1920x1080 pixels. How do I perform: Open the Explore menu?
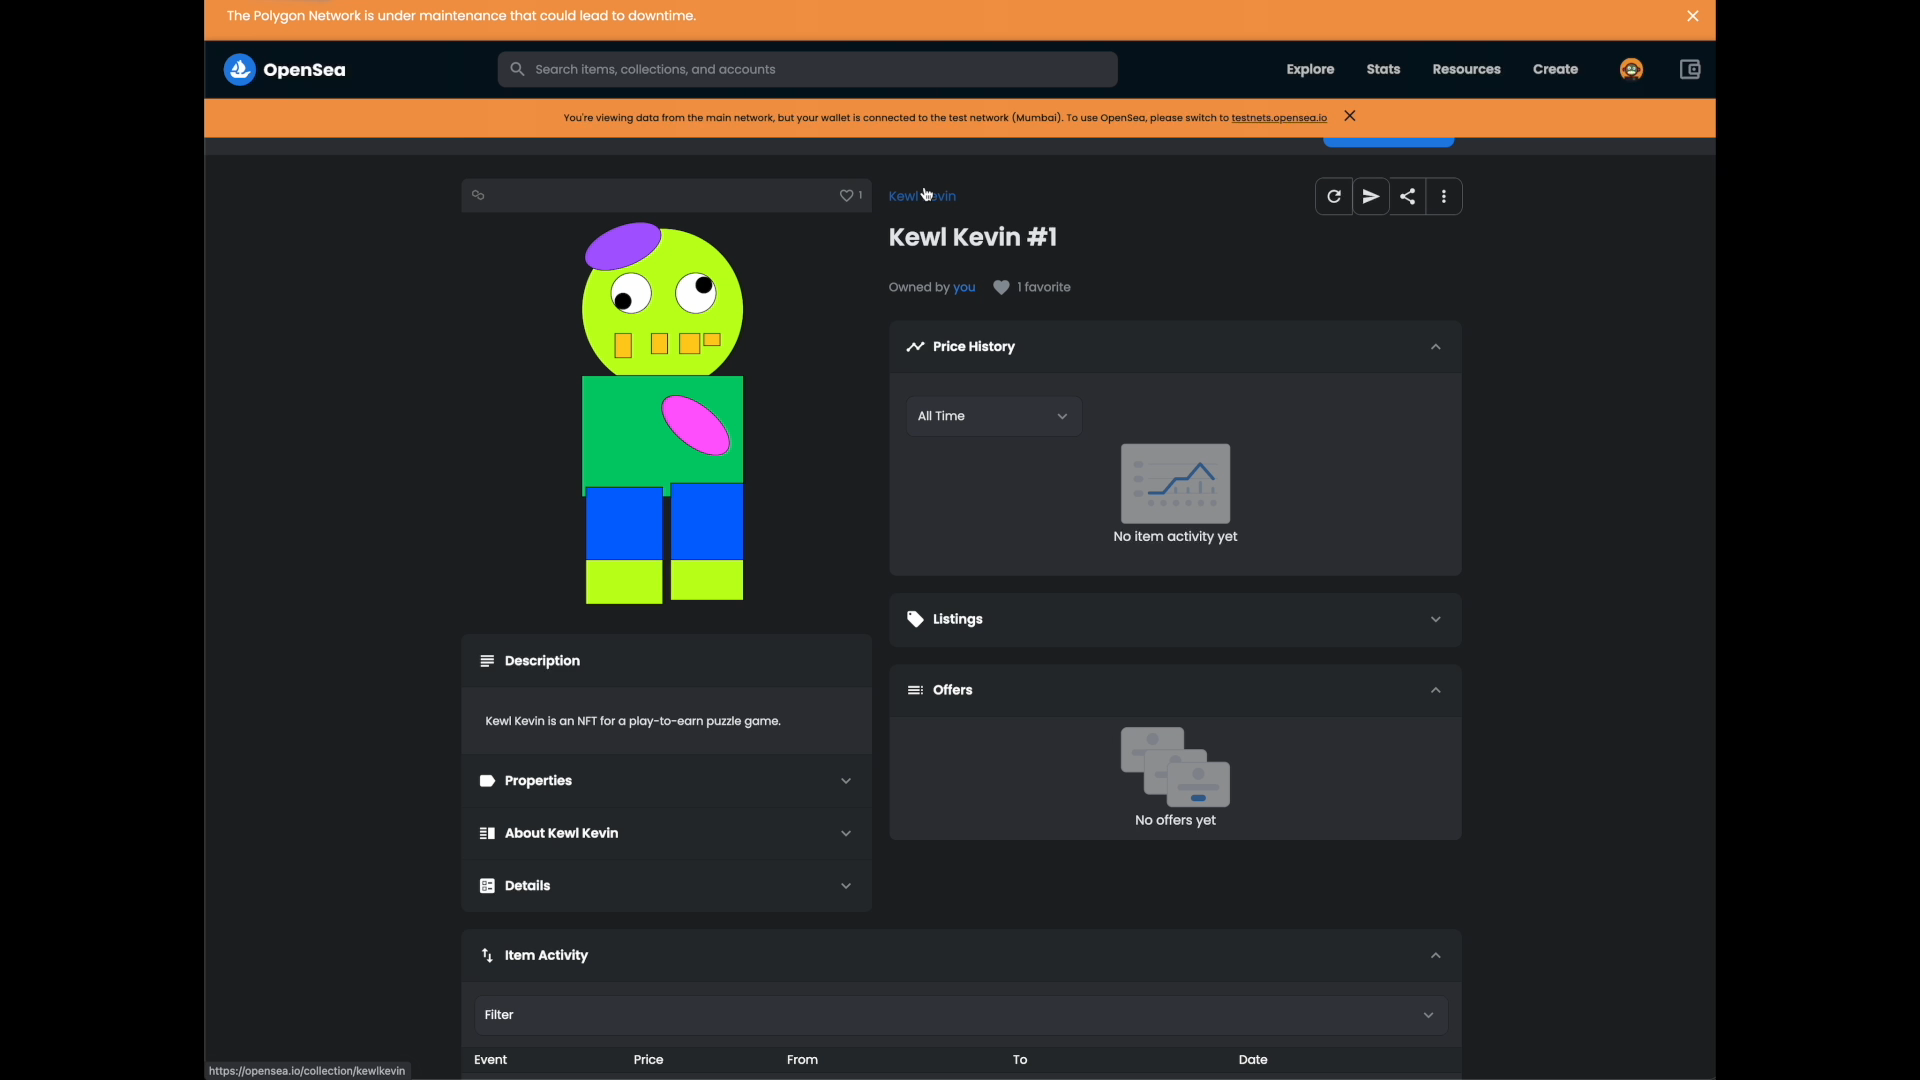(x=1310, y=69)
